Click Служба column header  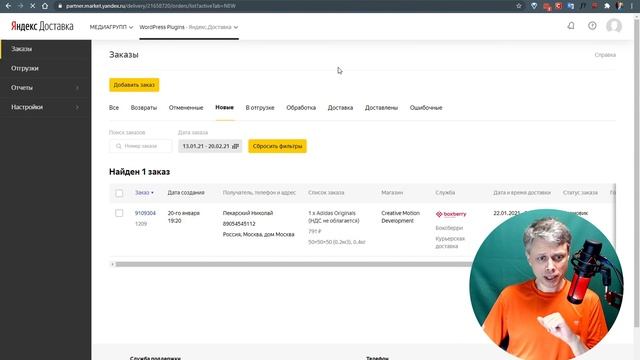(445, 193)
